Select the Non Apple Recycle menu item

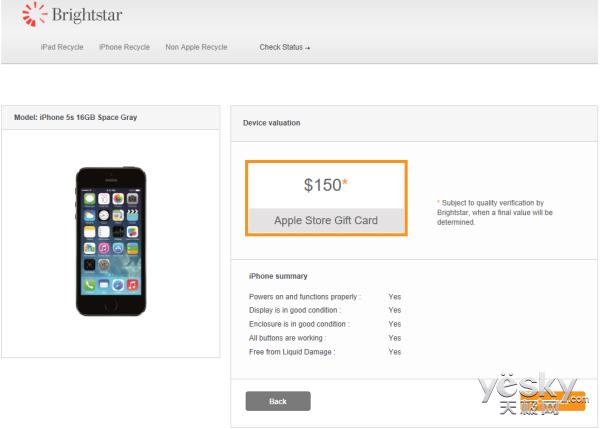196,47
